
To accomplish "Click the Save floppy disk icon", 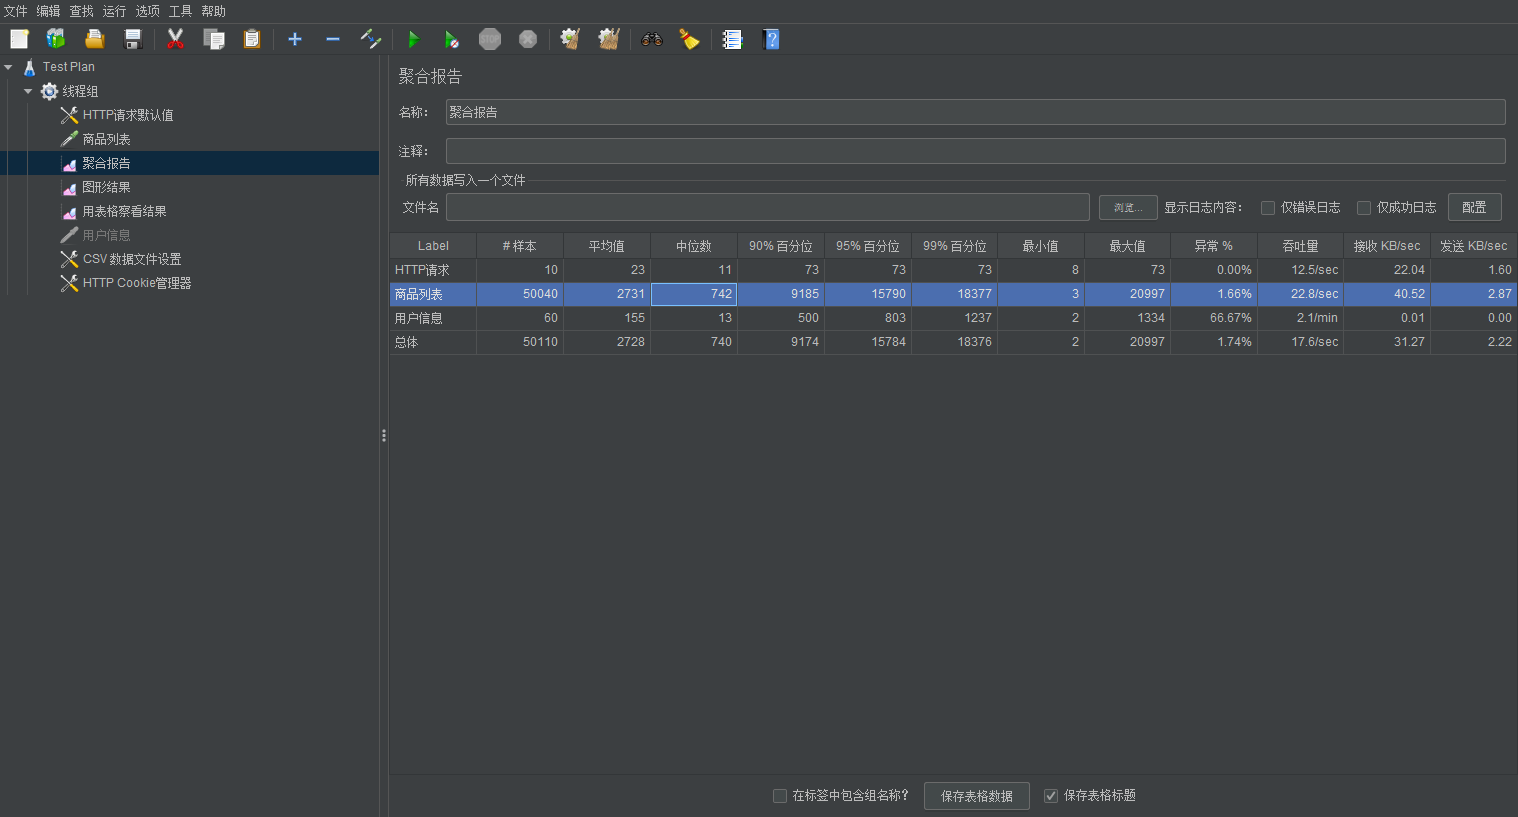I will [132, 39].
